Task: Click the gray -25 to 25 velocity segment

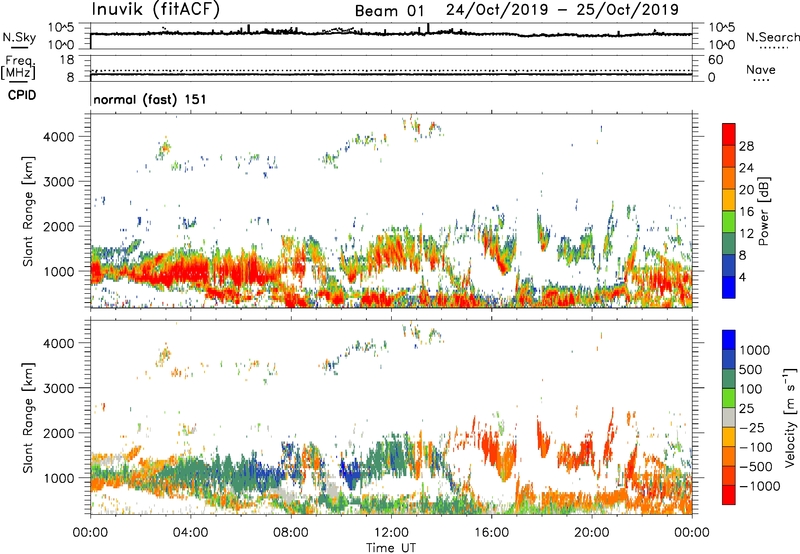Action: click(729, 418)
